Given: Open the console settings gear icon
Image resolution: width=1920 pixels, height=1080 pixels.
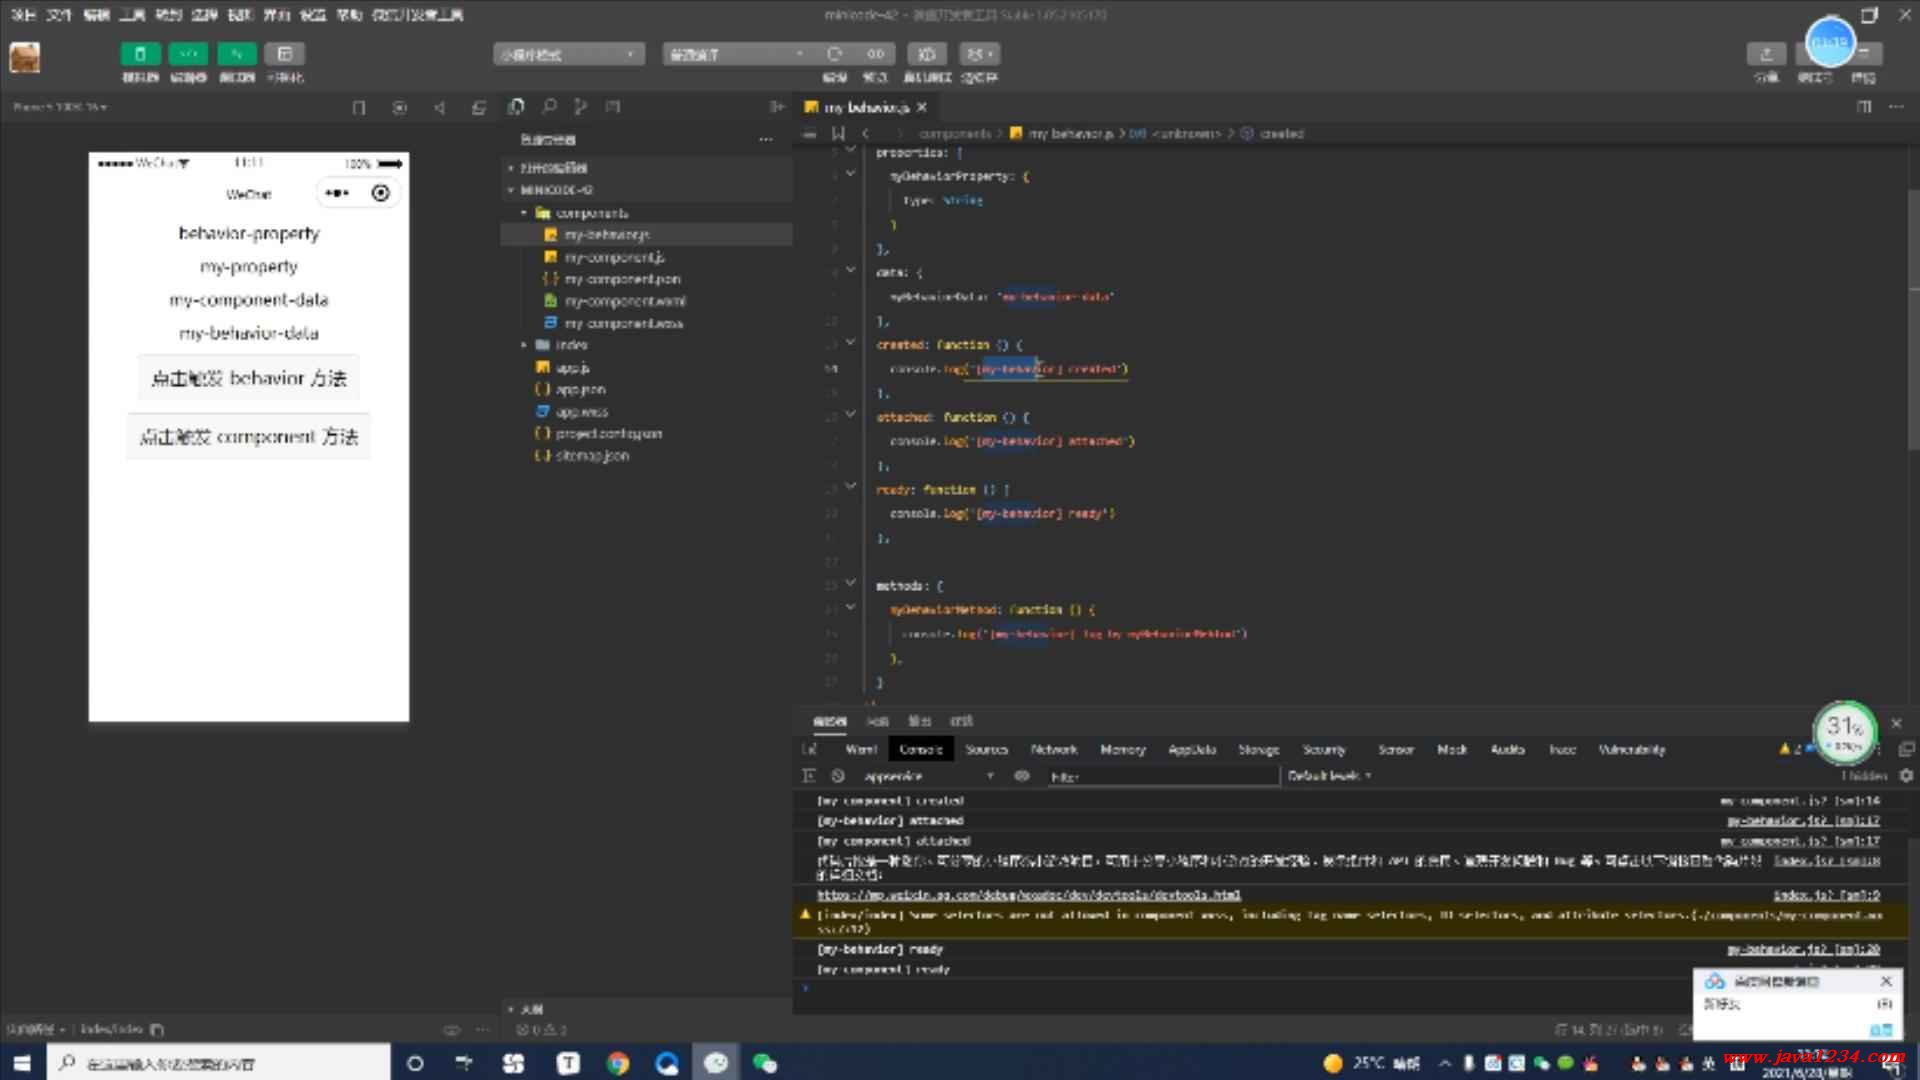Looking at the screenshot, I should click(x=1906, y=776).
